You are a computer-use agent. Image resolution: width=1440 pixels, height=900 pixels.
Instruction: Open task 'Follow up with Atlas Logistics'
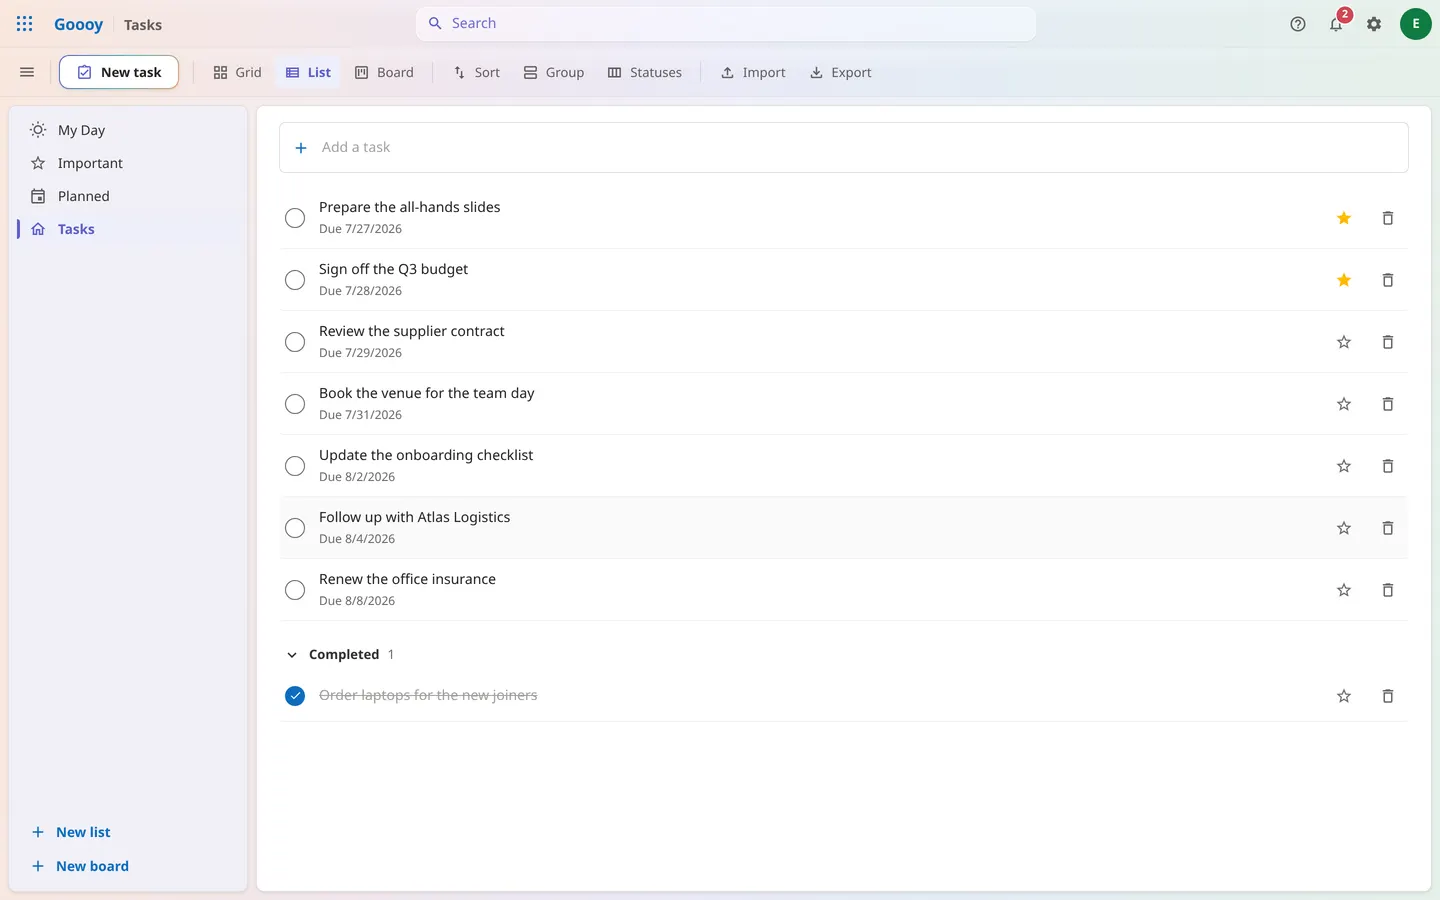[x=415, y=517]
